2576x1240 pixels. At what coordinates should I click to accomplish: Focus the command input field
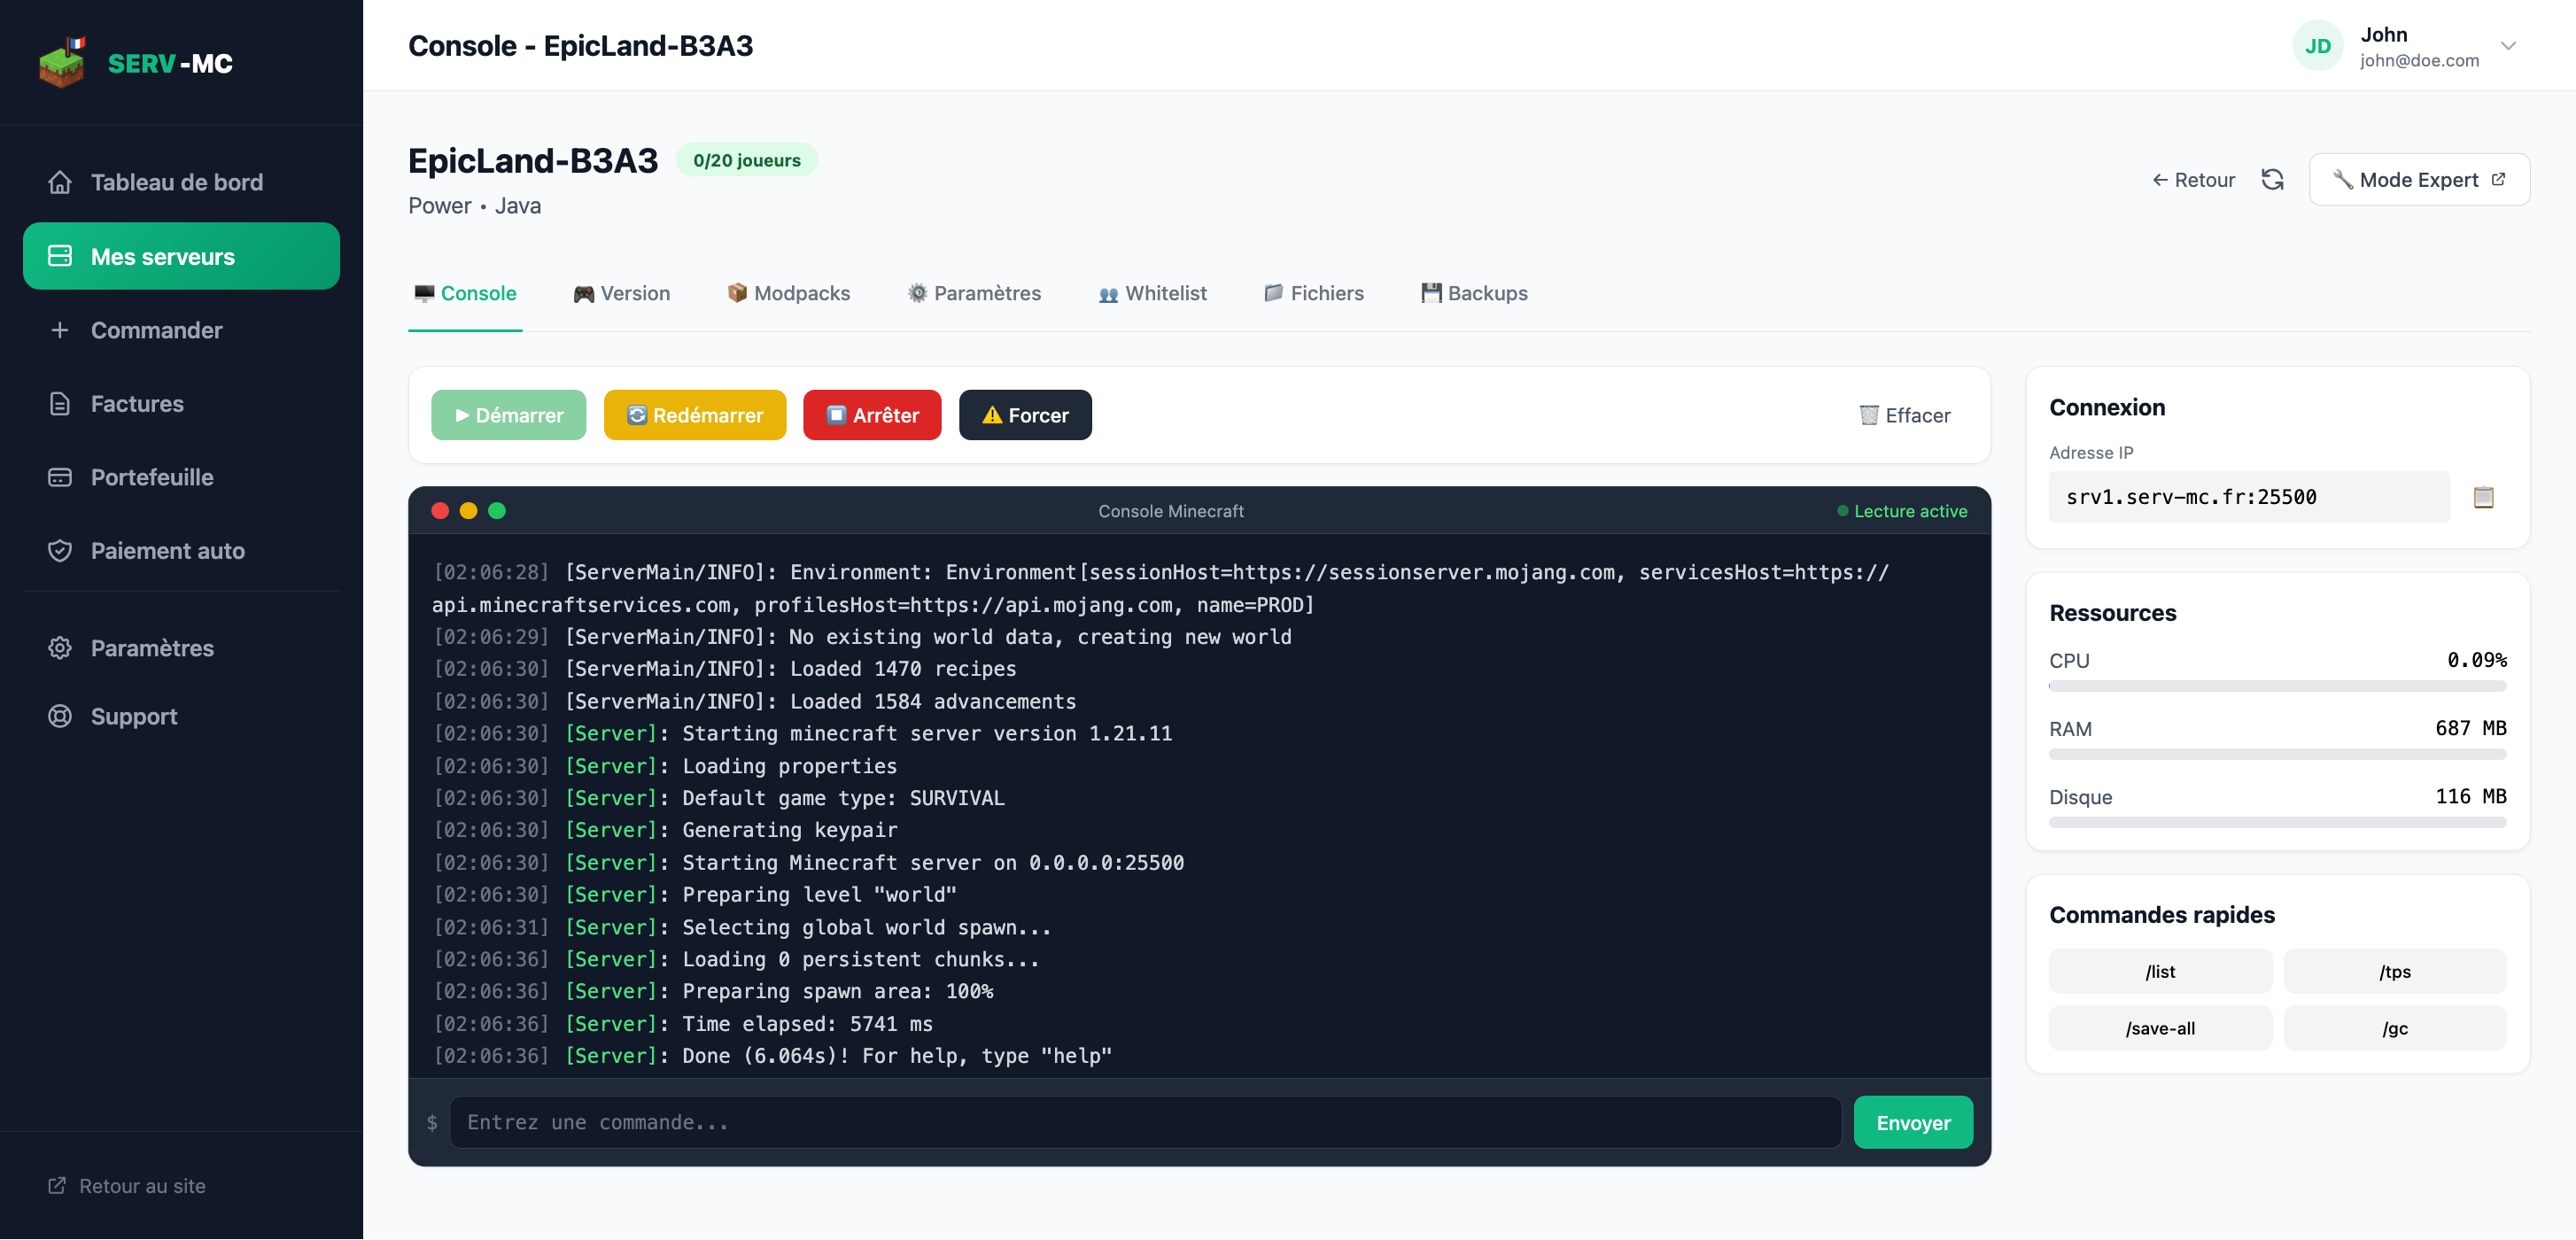point(1146,1122)
